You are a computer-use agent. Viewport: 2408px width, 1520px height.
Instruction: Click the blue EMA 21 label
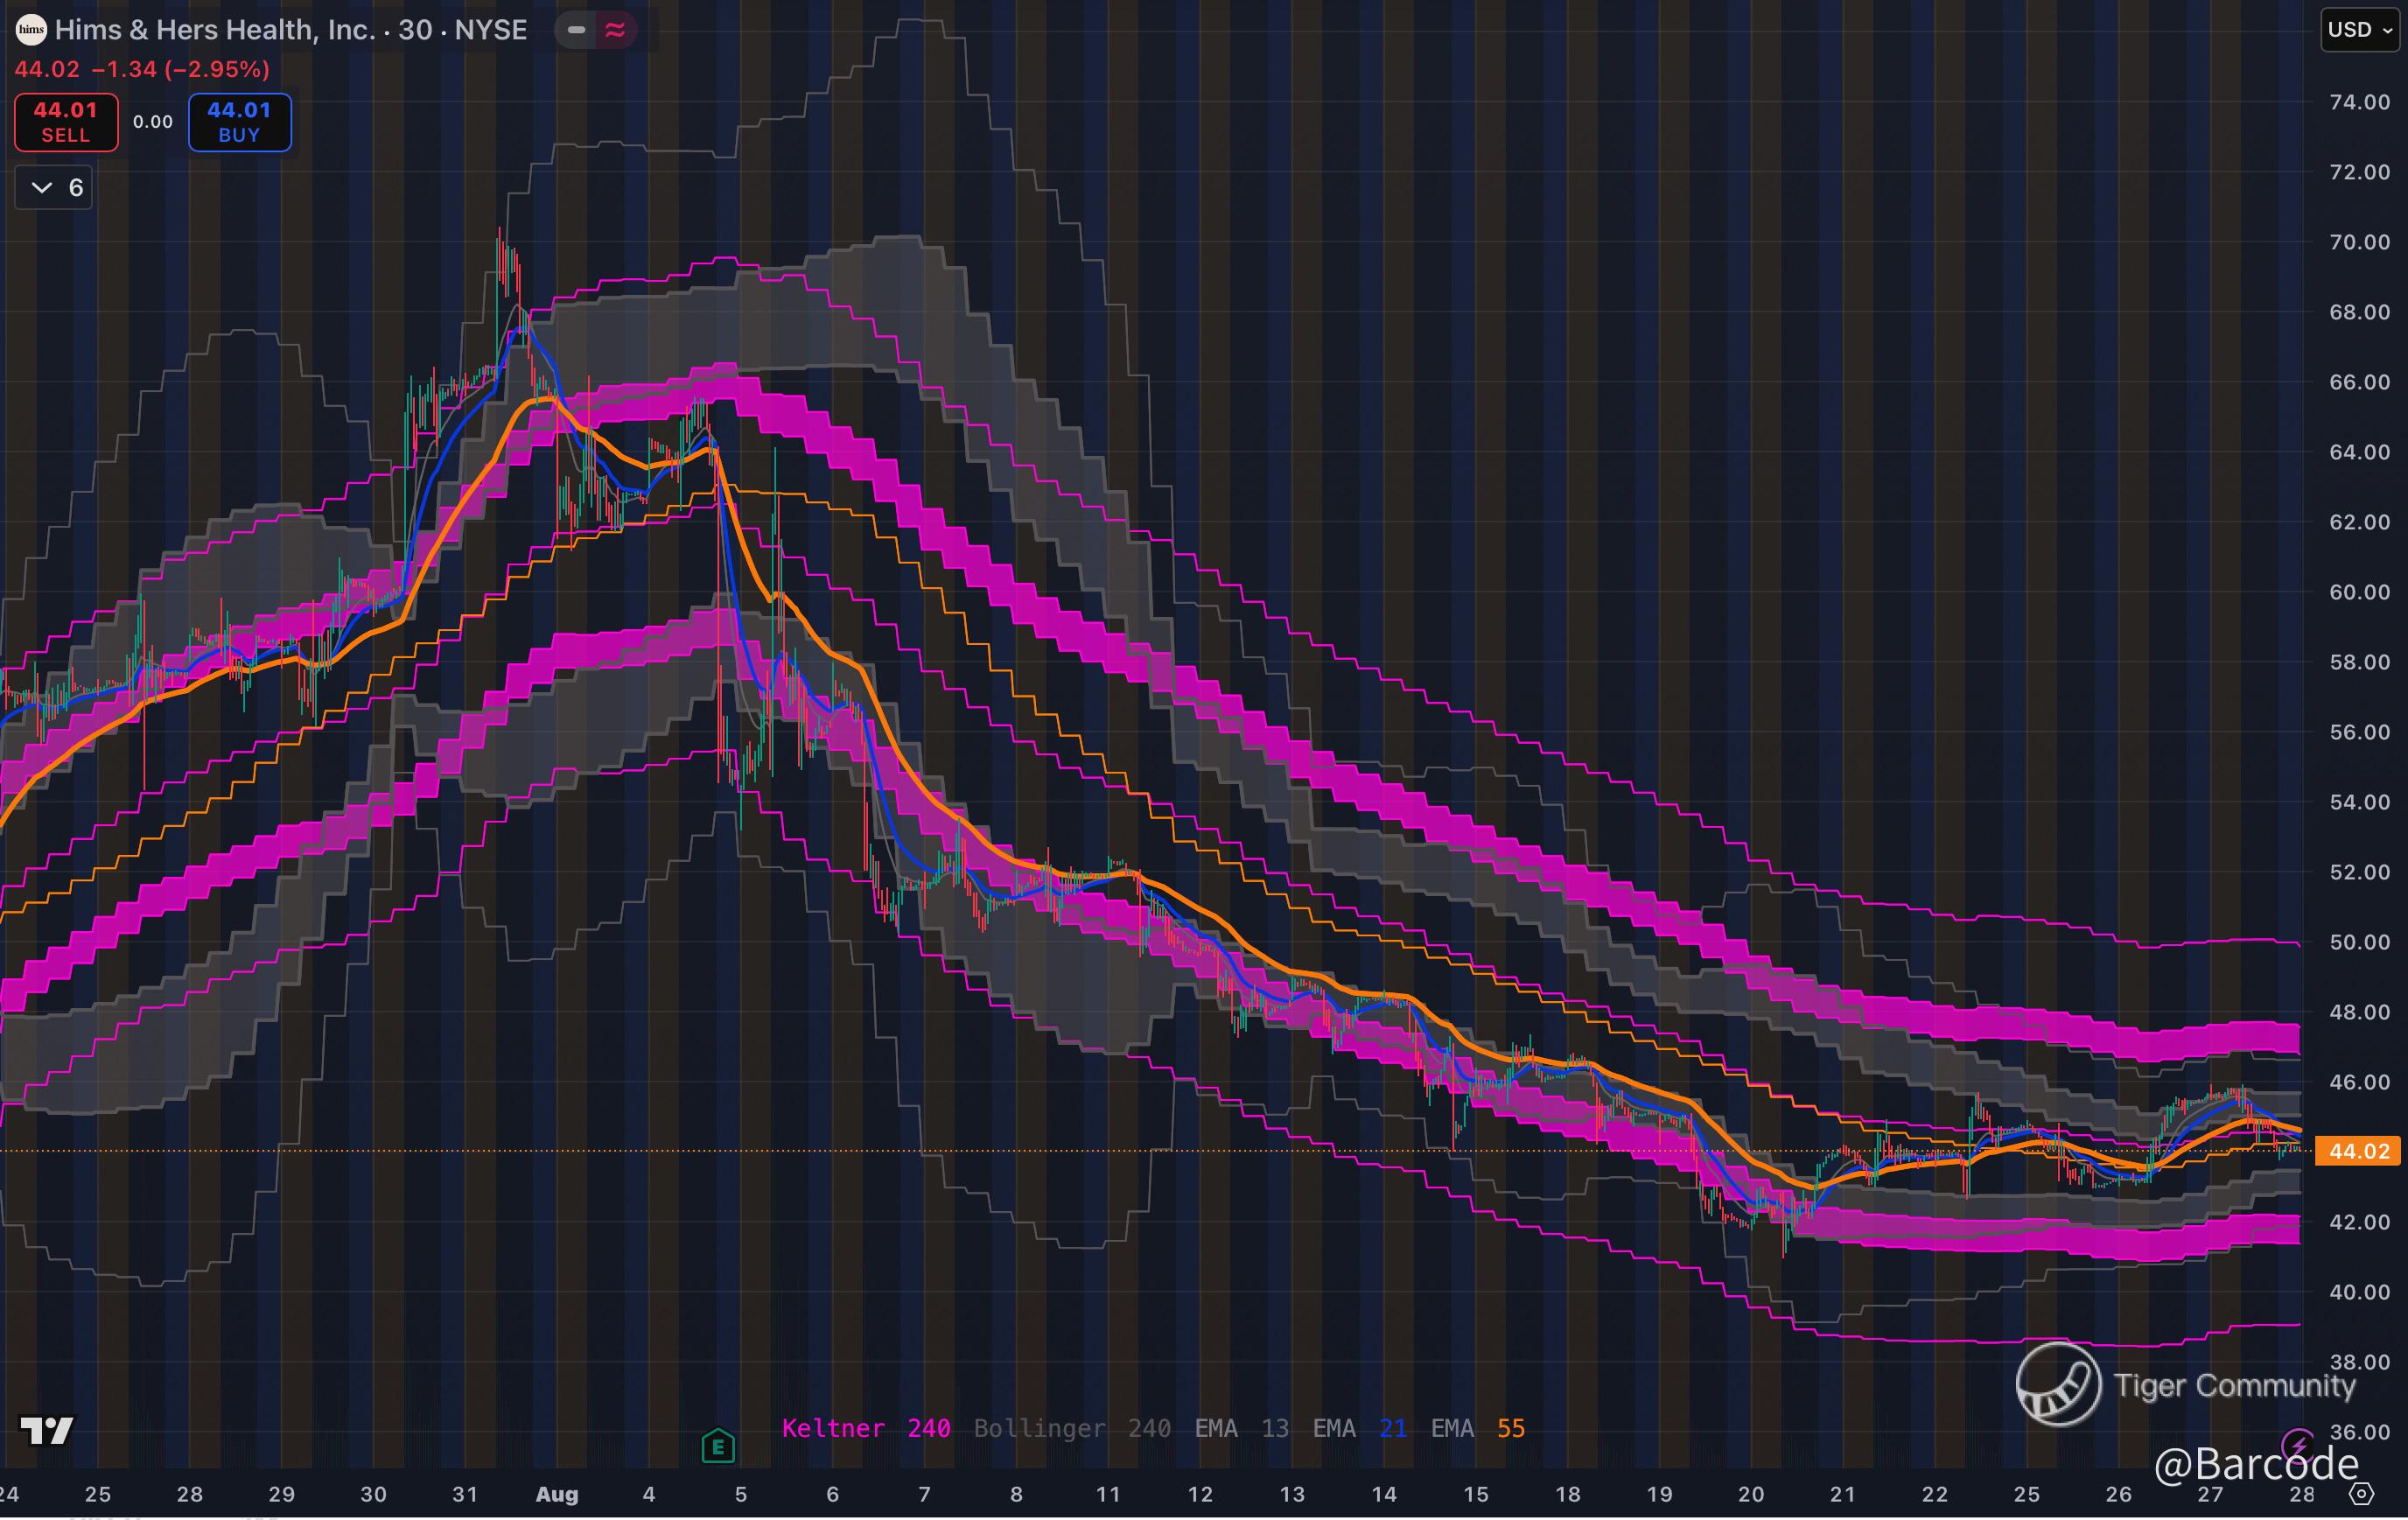coord(1359,1428)
